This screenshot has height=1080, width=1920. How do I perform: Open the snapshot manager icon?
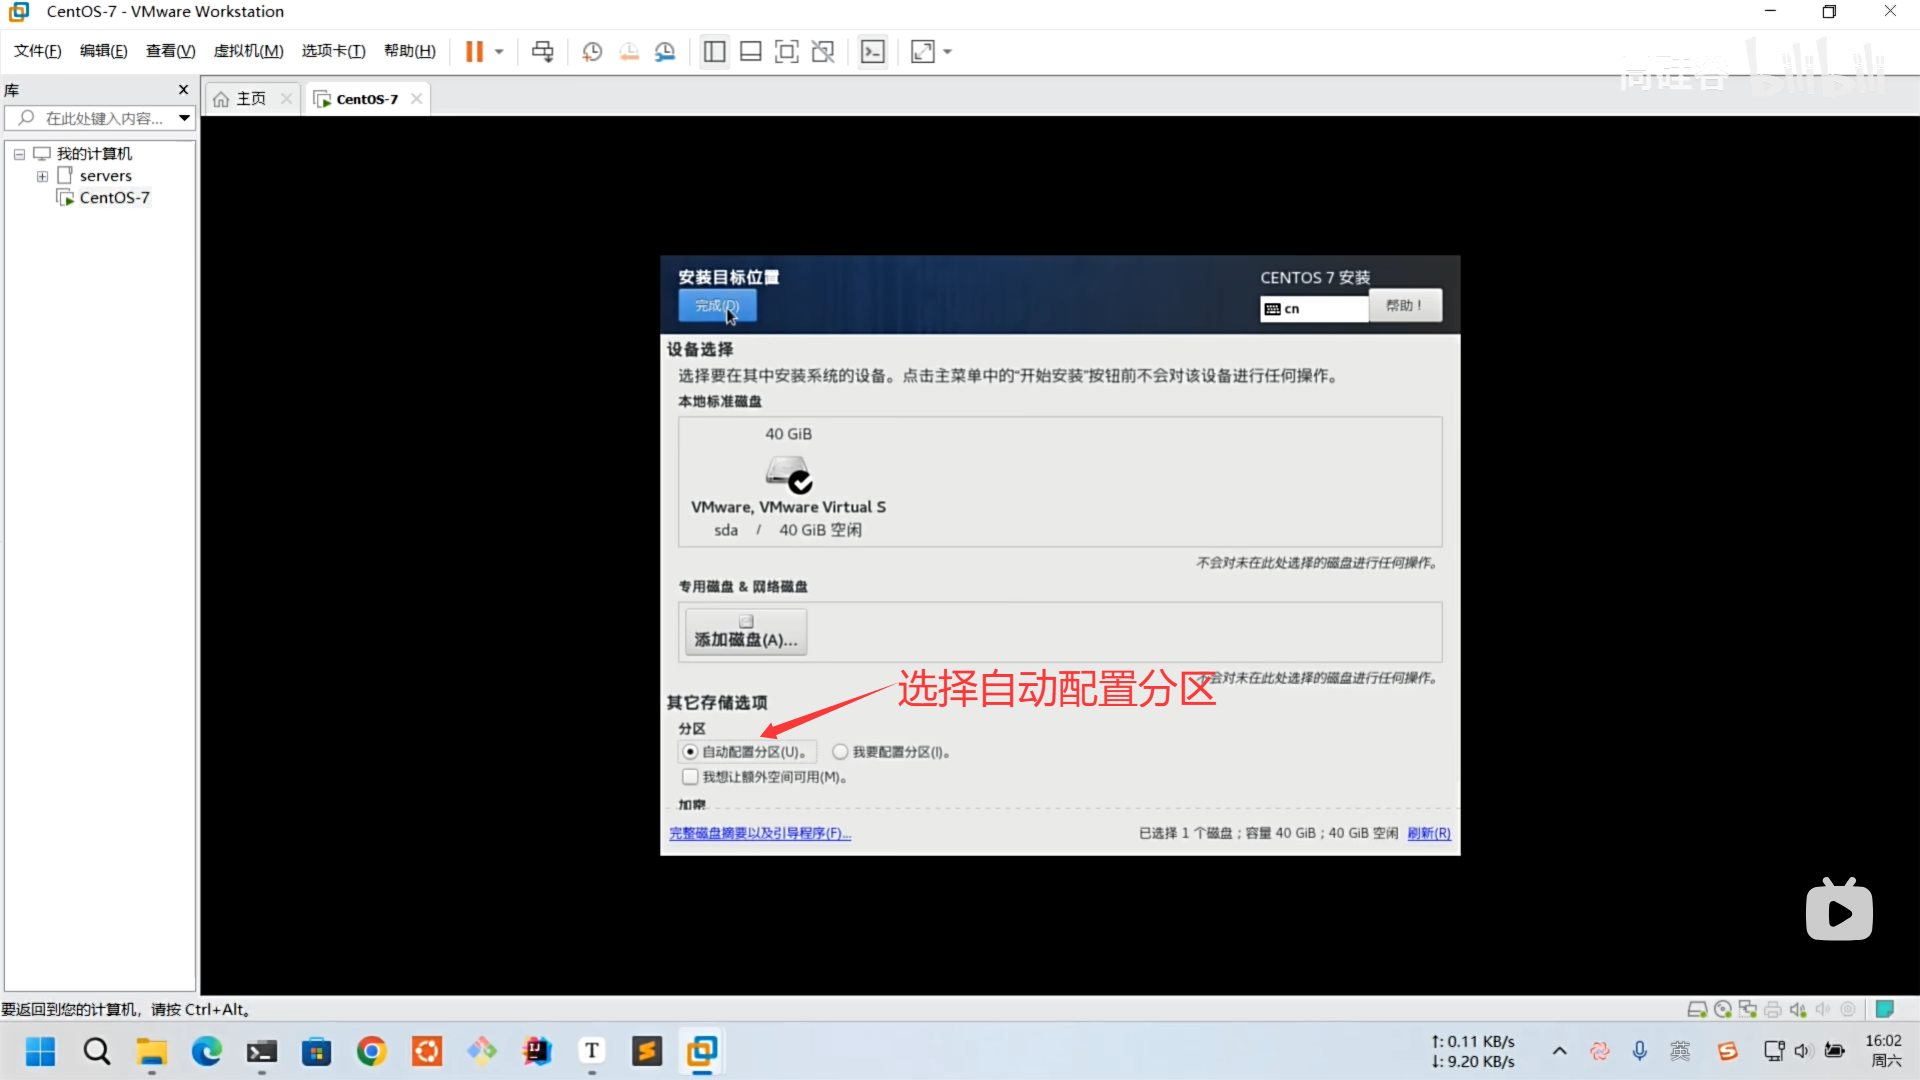coord(665,51)
